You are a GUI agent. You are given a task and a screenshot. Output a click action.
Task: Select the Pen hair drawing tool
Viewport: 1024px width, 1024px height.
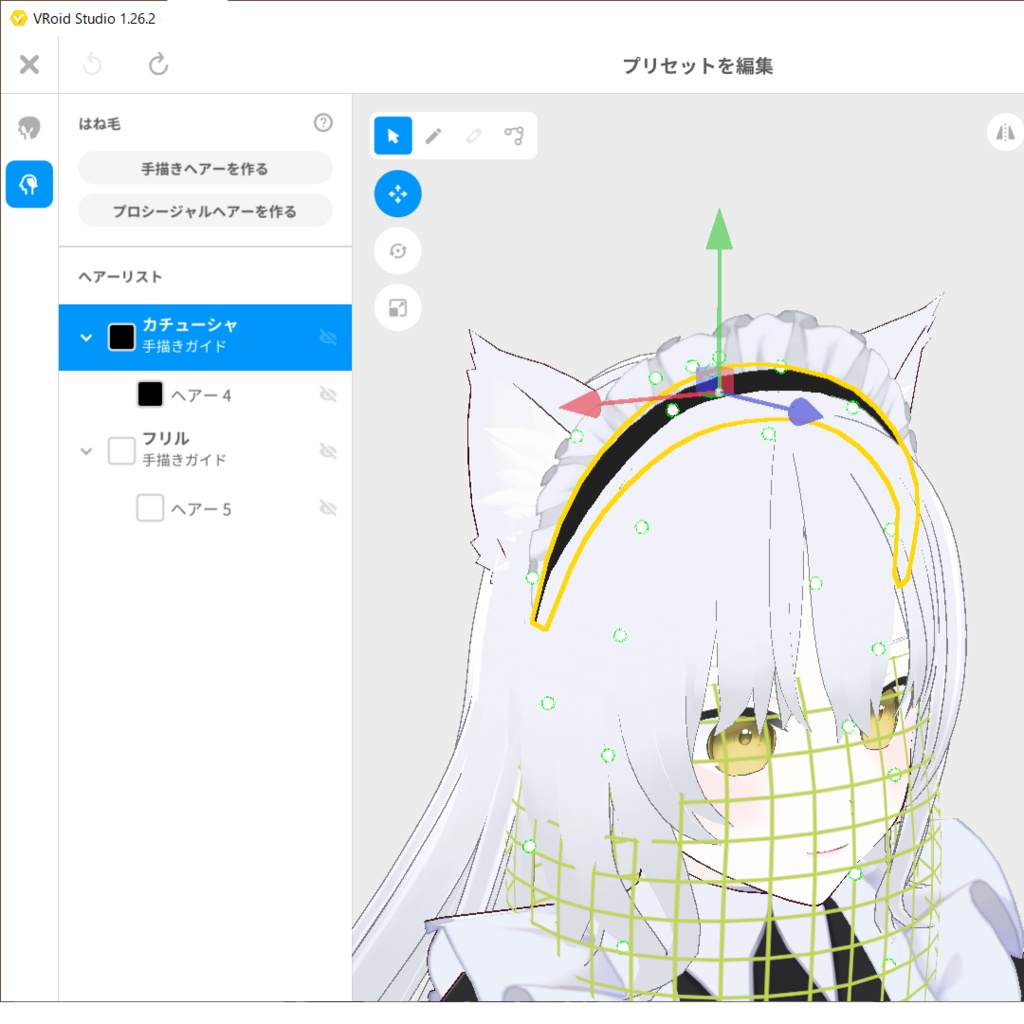tap(433, 135)
